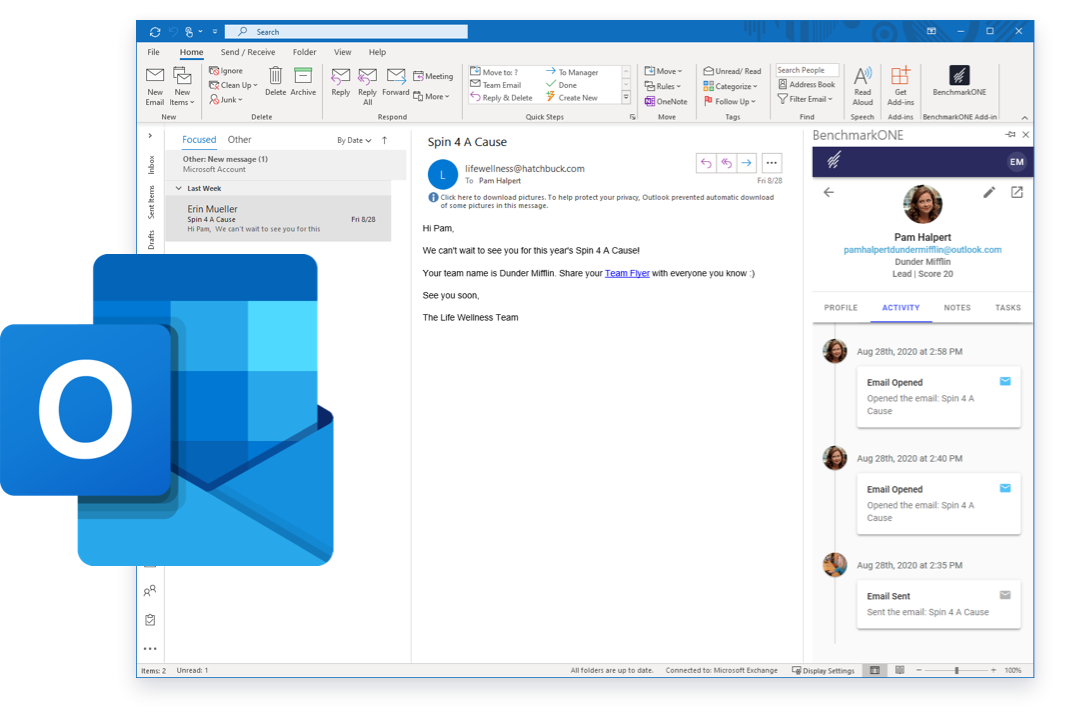The height and width of the screenshot is (718, 1066).
Task: Collapse the Last Week group
Action: click(x=179, y=188)
